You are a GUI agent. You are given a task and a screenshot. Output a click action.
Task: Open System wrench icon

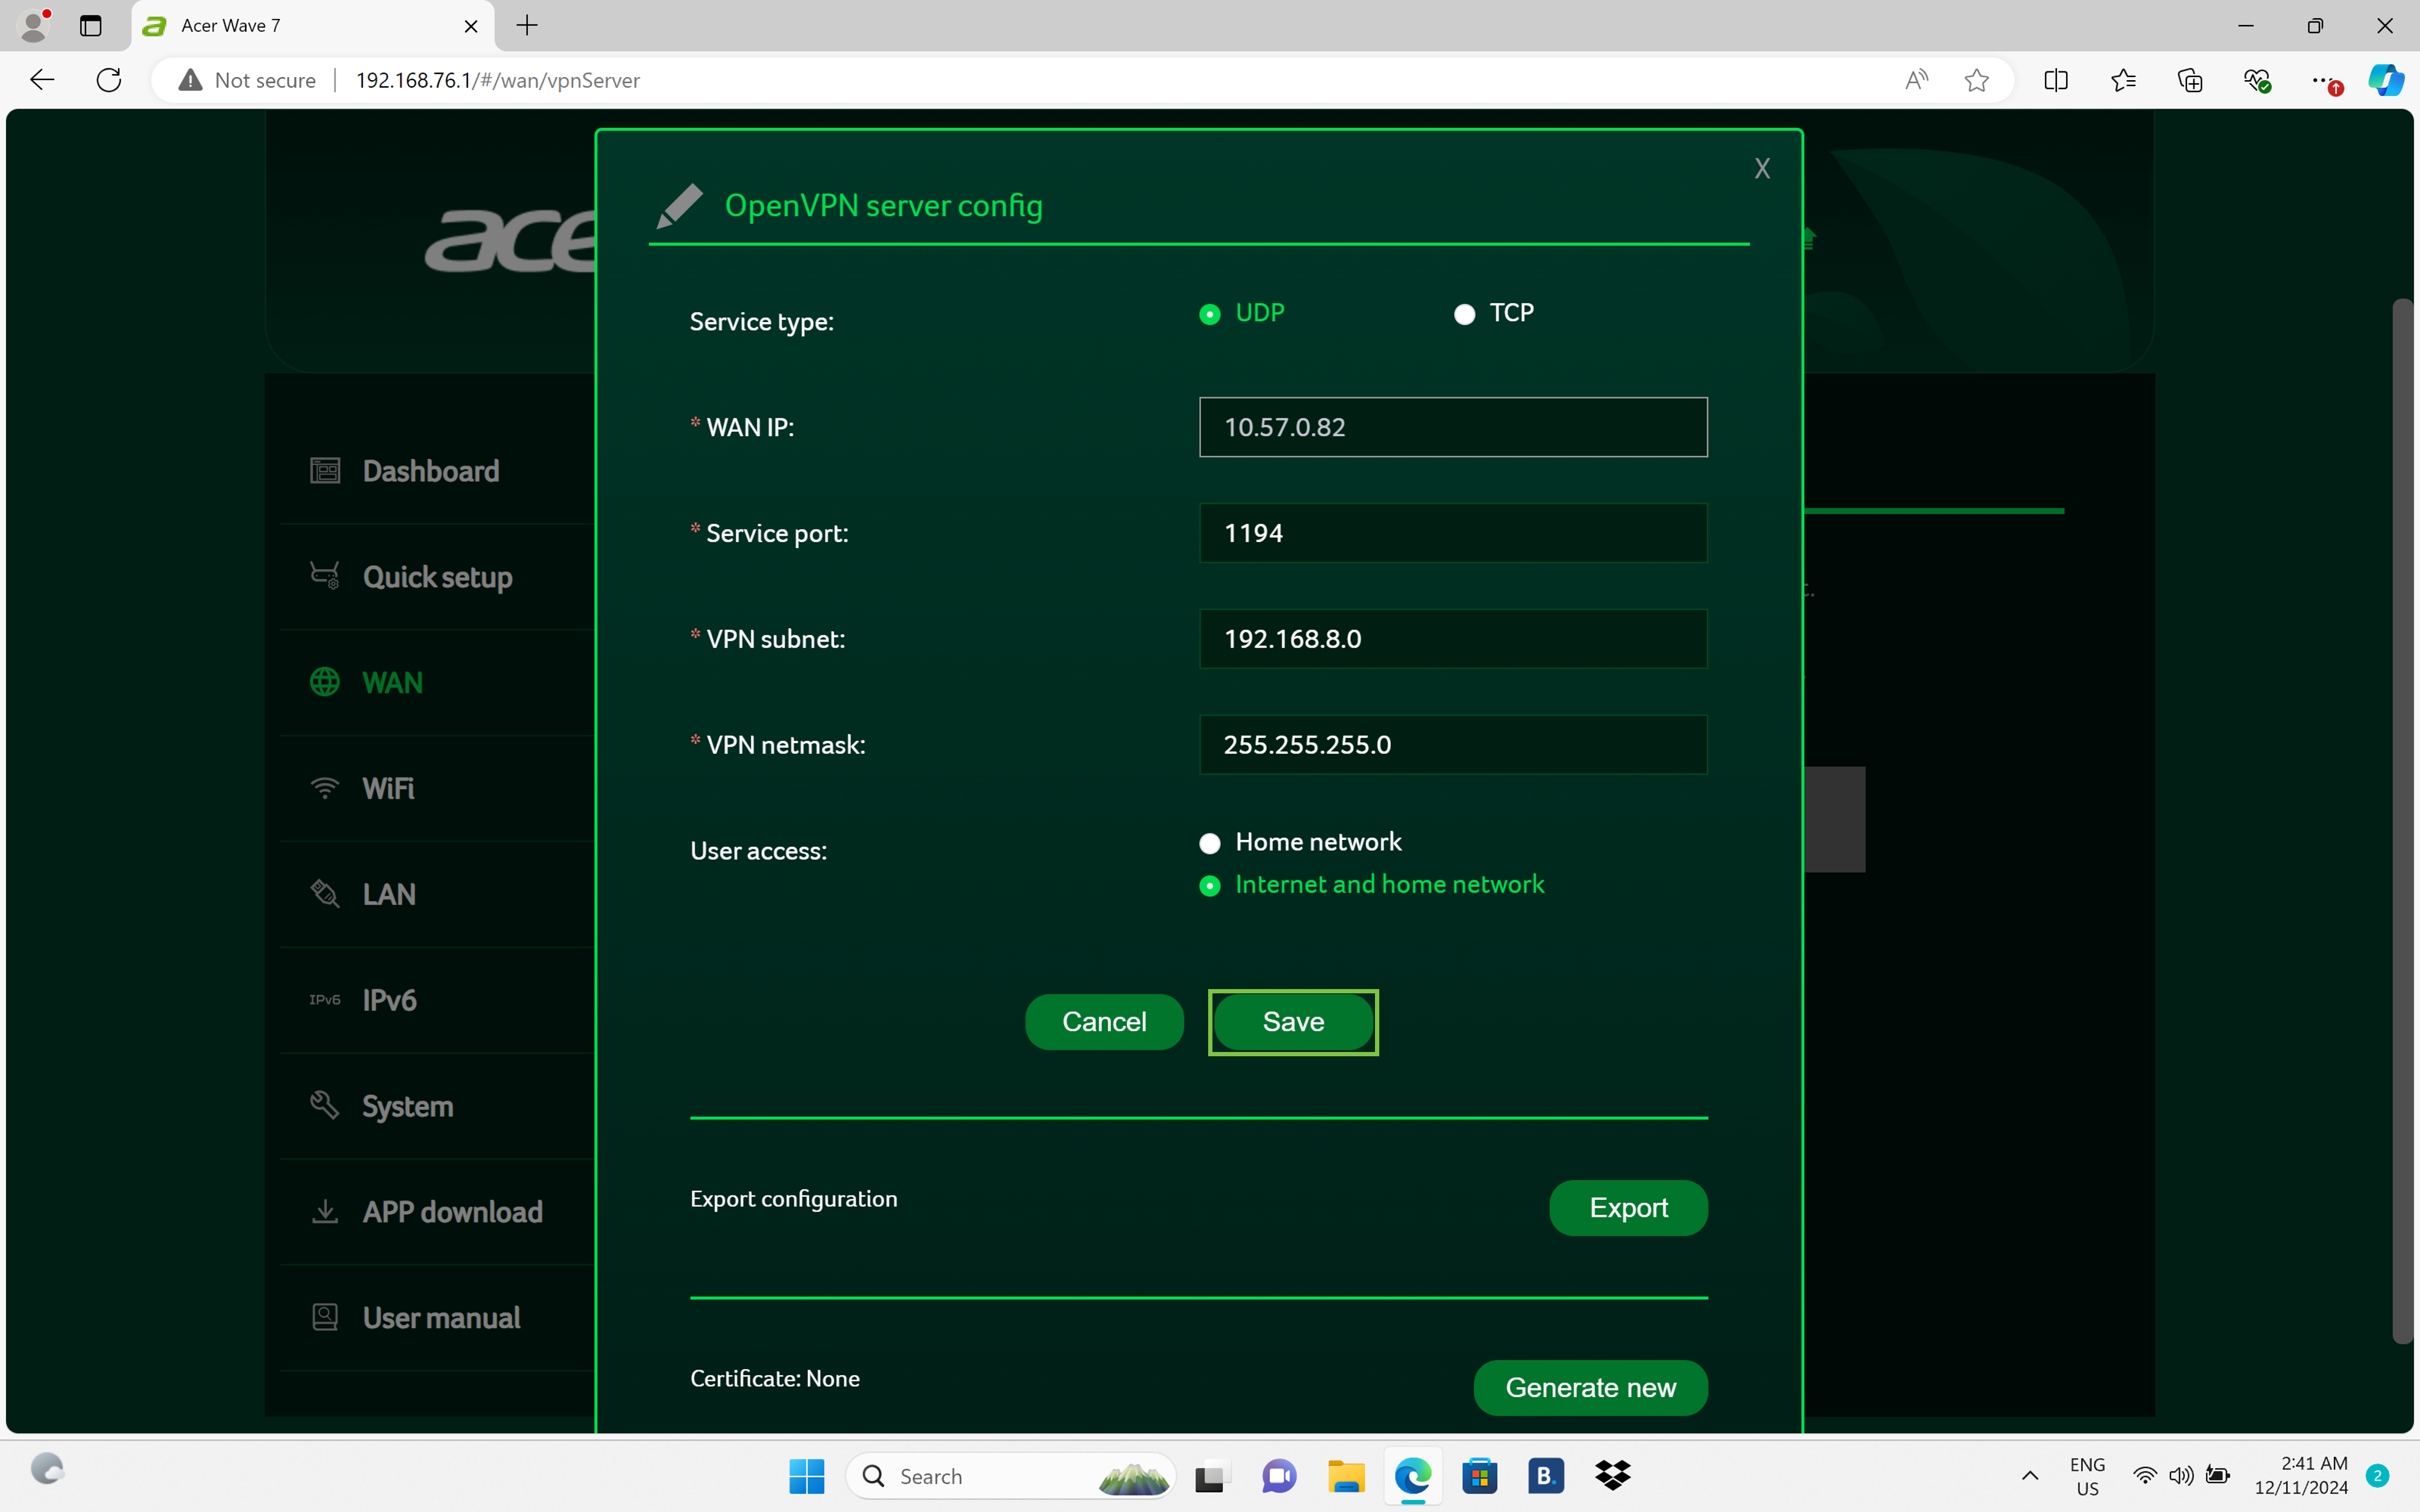pos(325,1105)
